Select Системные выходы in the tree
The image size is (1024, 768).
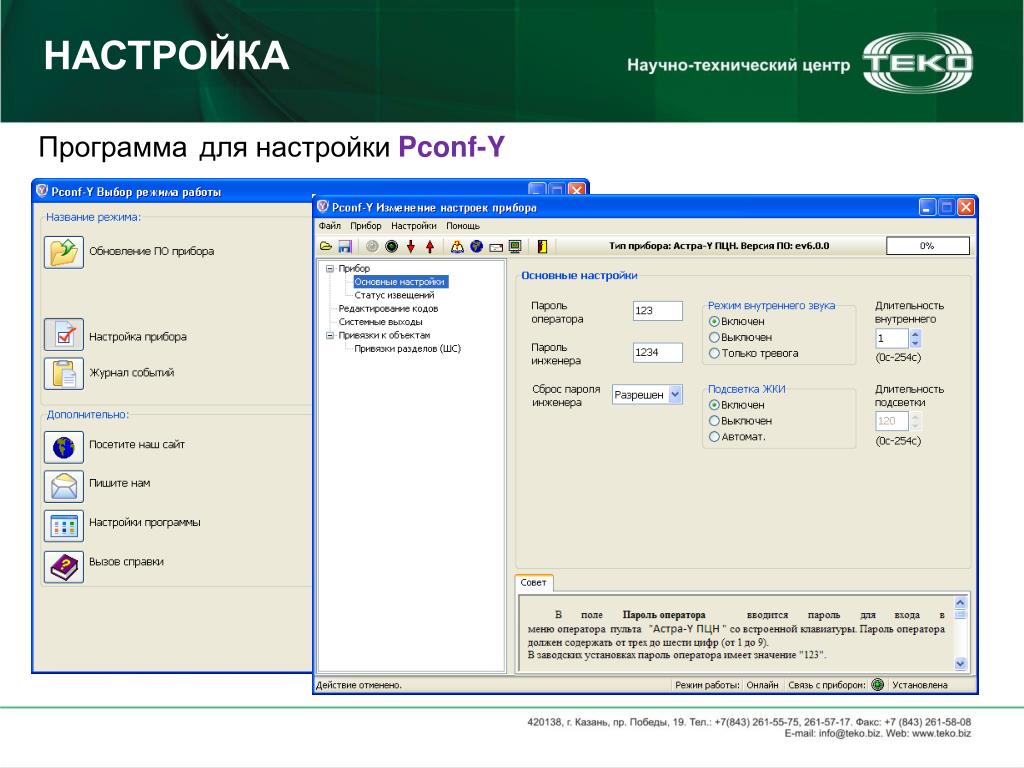pos(380,322)
